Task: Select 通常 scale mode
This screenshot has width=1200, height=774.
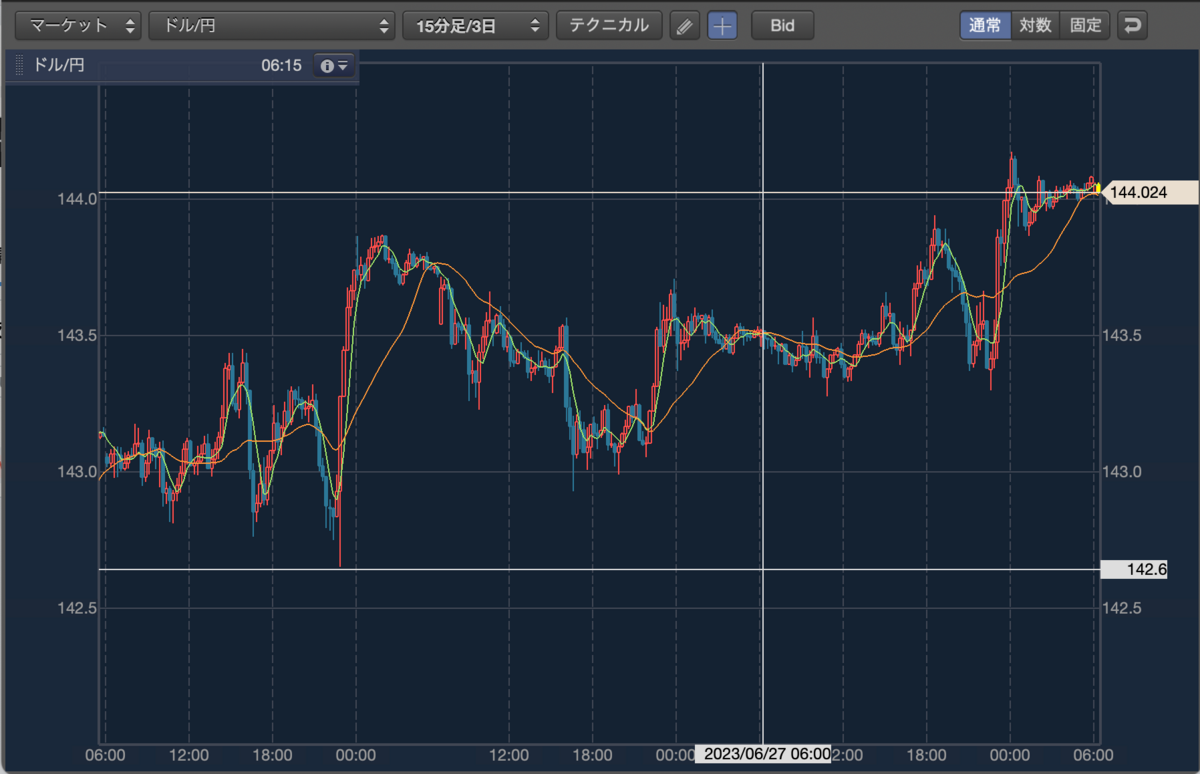Action: coord(985,26)
